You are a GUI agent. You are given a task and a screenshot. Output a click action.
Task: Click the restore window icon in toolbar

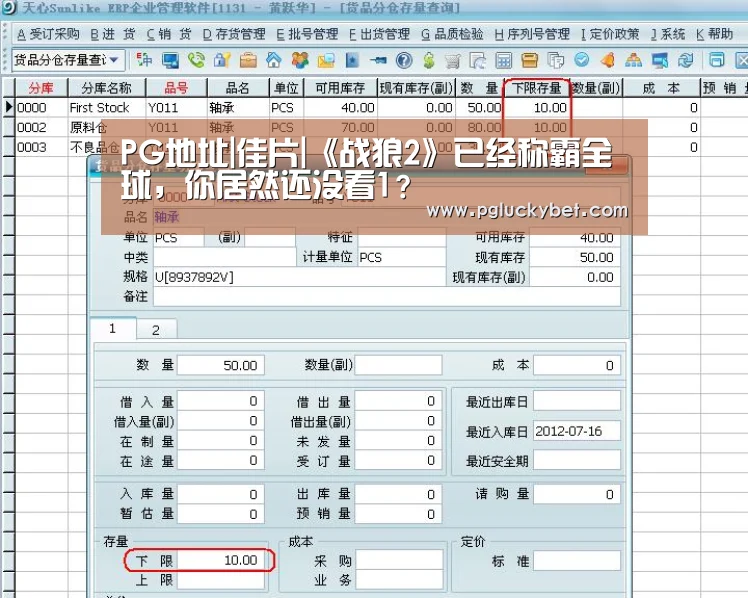coord(717,60)
